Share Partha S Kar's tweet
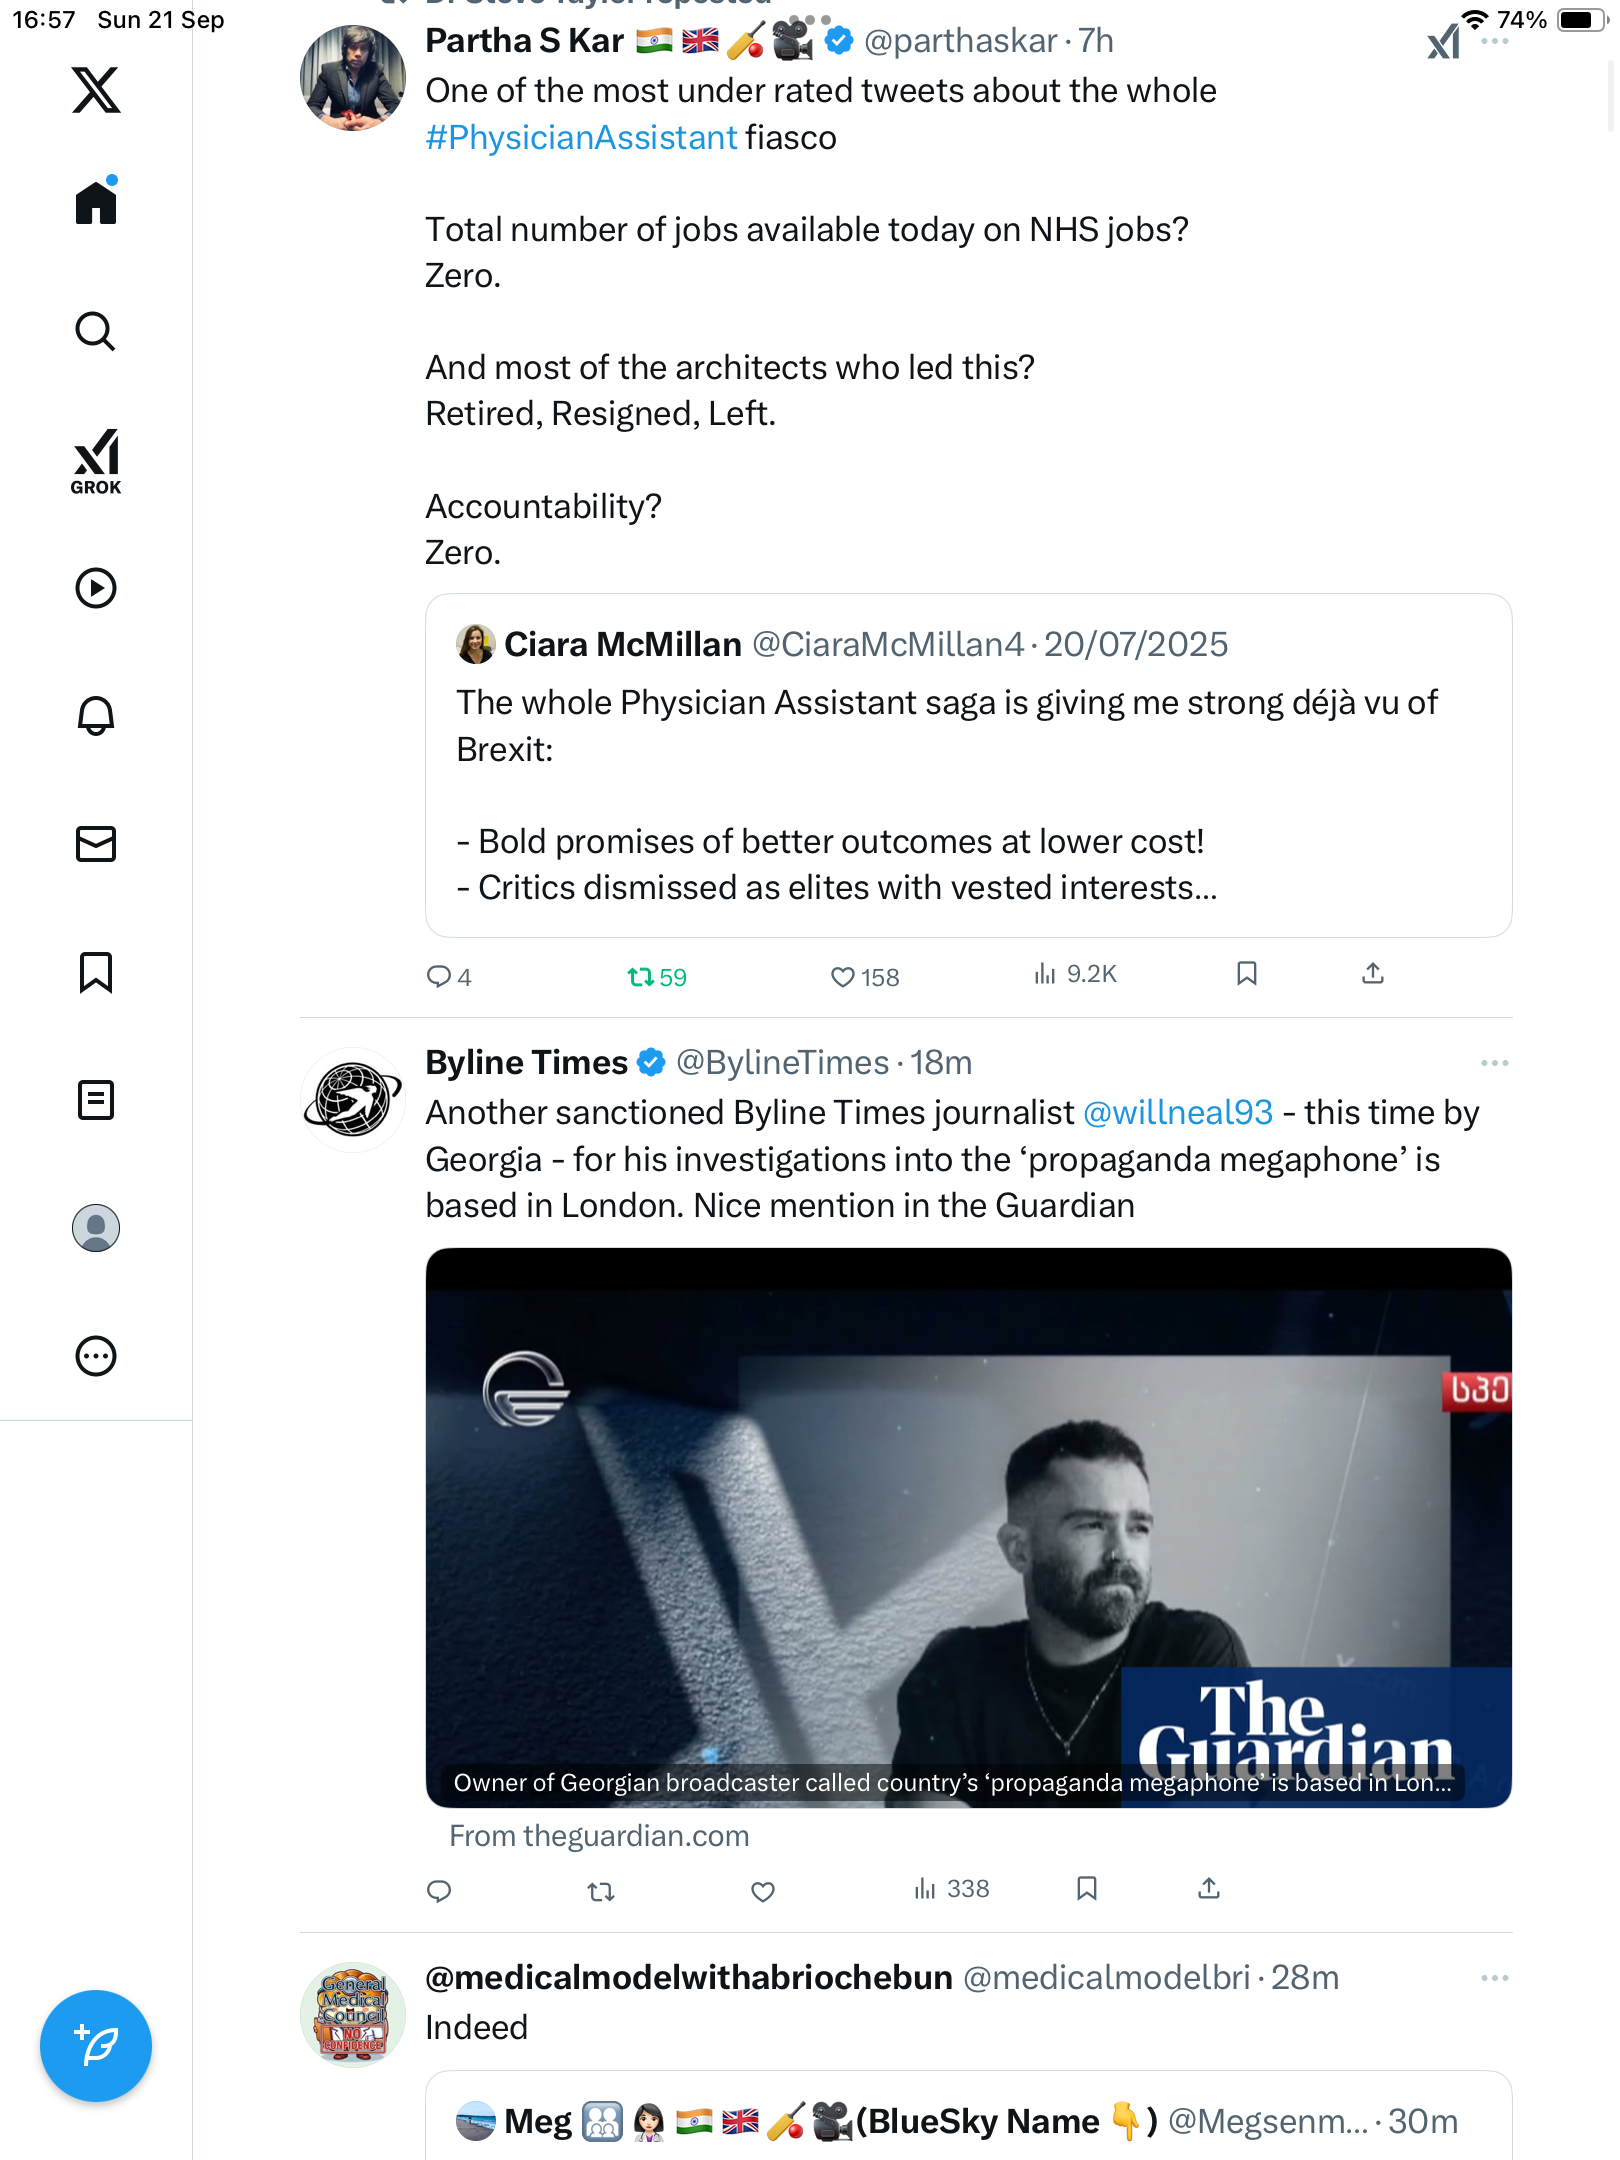The height and width of the screenshot is (2160, 1620). [x=1373, y=974]
